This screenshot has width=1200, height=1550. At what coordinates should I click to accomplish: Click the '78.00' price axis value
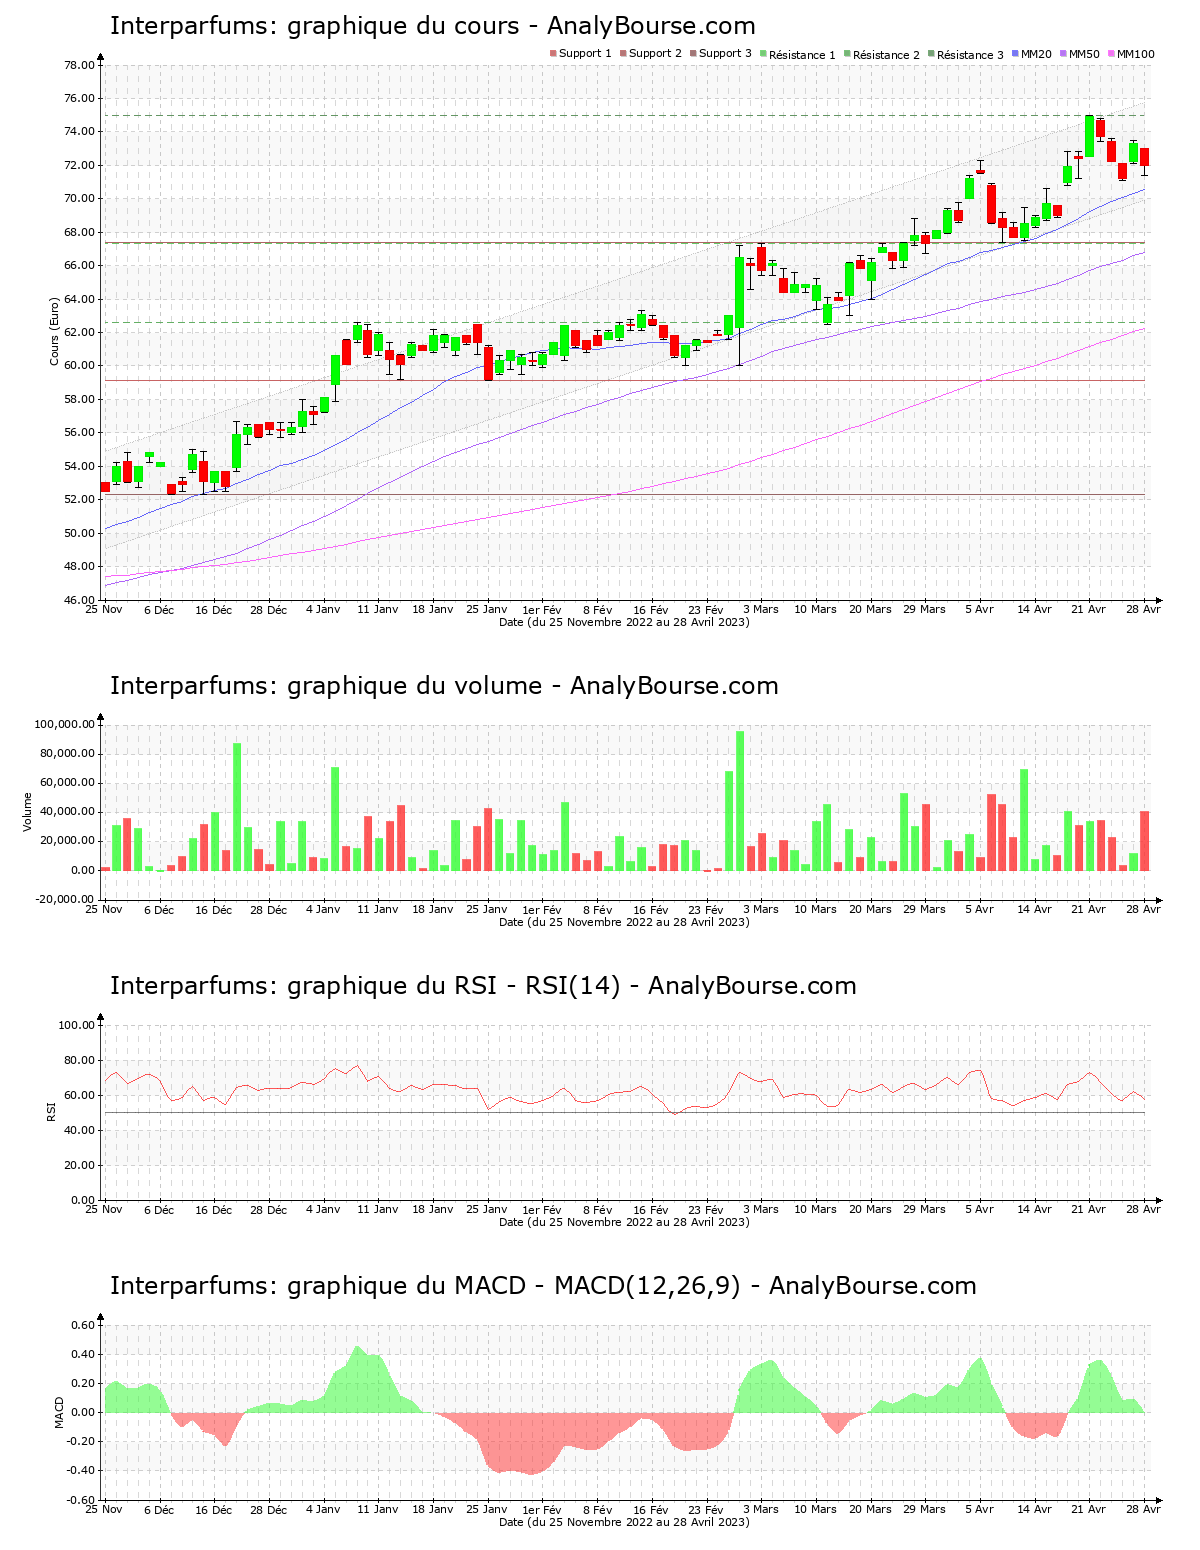[79, 65]
